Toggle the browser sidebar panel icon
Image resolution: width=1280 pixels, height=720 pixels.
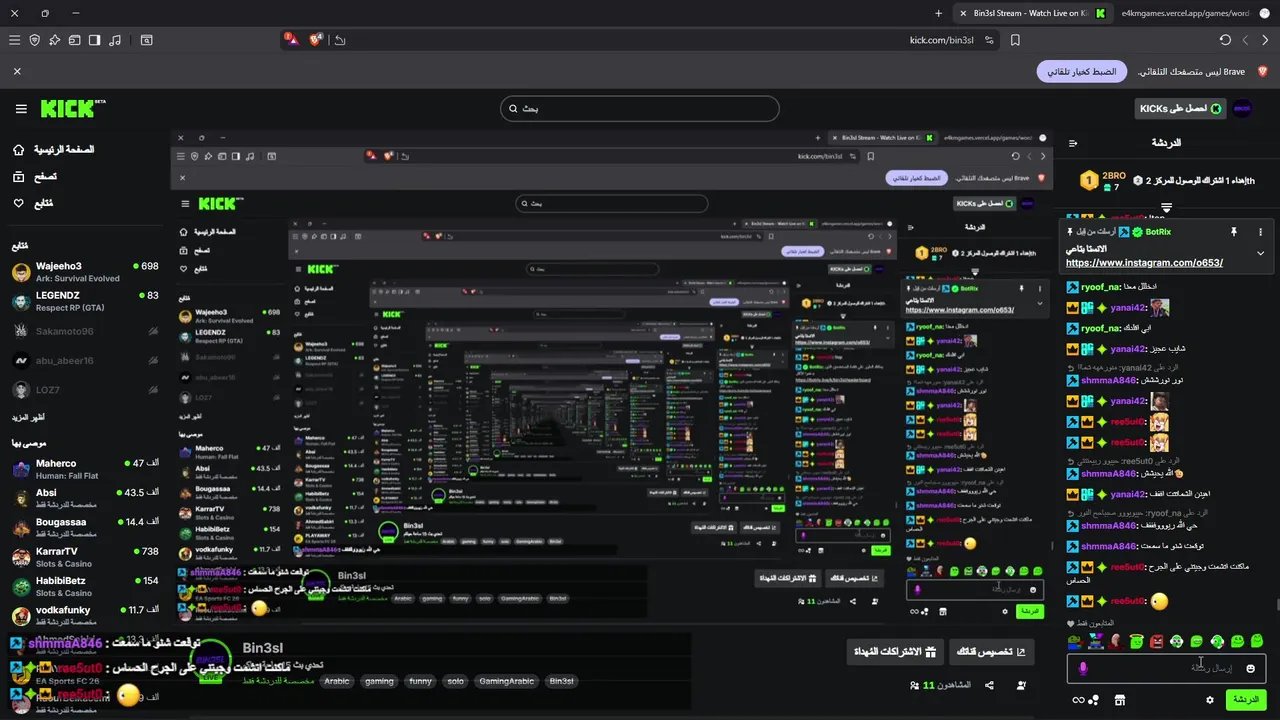[94, 40]
